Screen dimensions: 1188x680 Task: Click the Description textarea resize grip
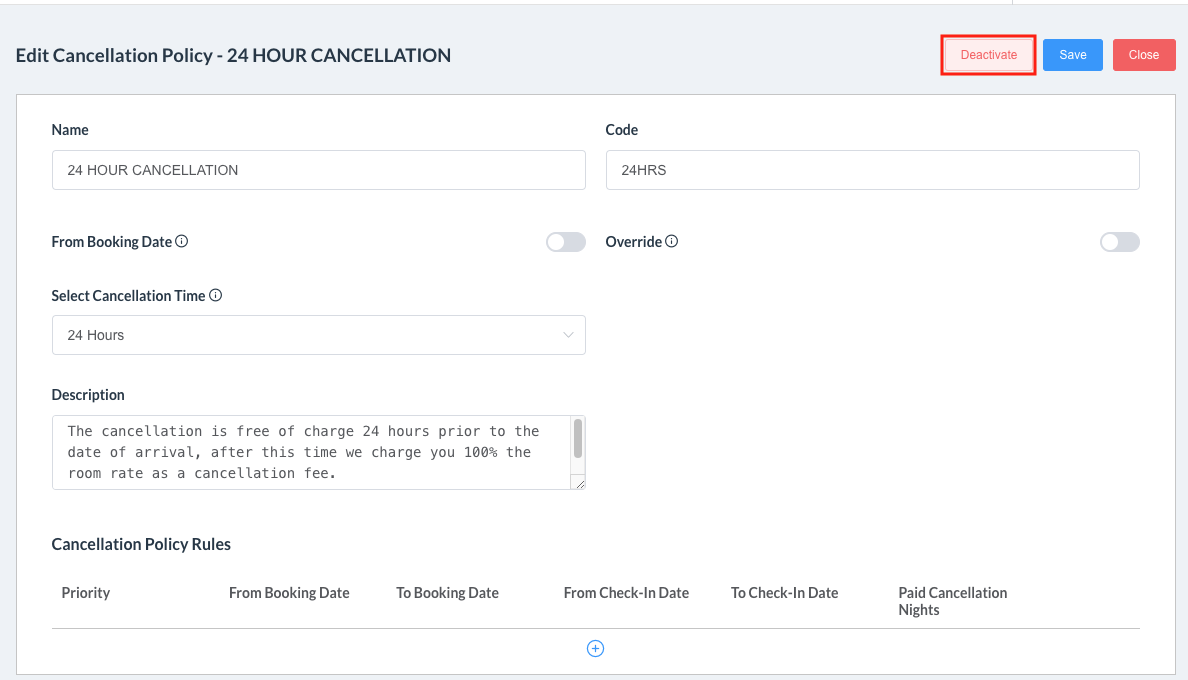581,484
